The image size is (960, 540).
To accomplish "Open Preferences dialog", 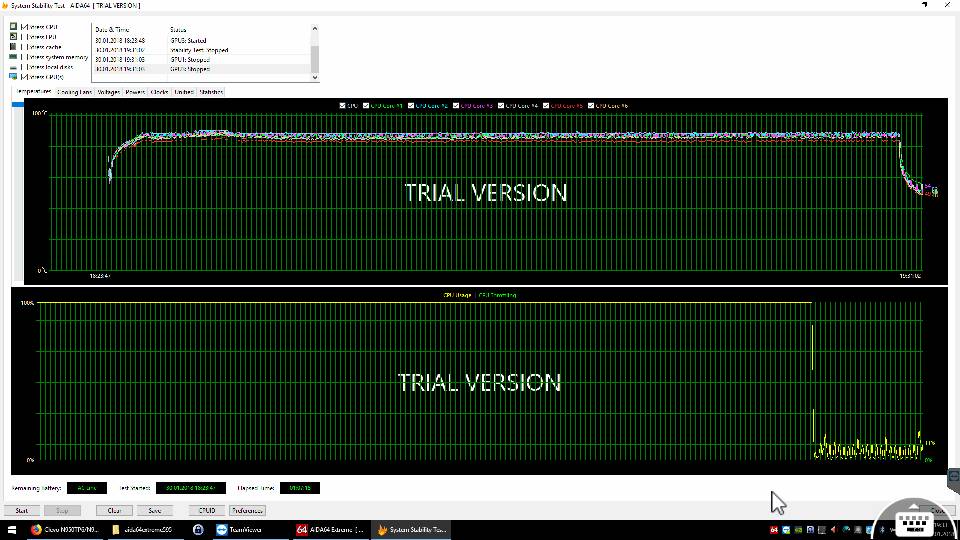I will 247,510.
